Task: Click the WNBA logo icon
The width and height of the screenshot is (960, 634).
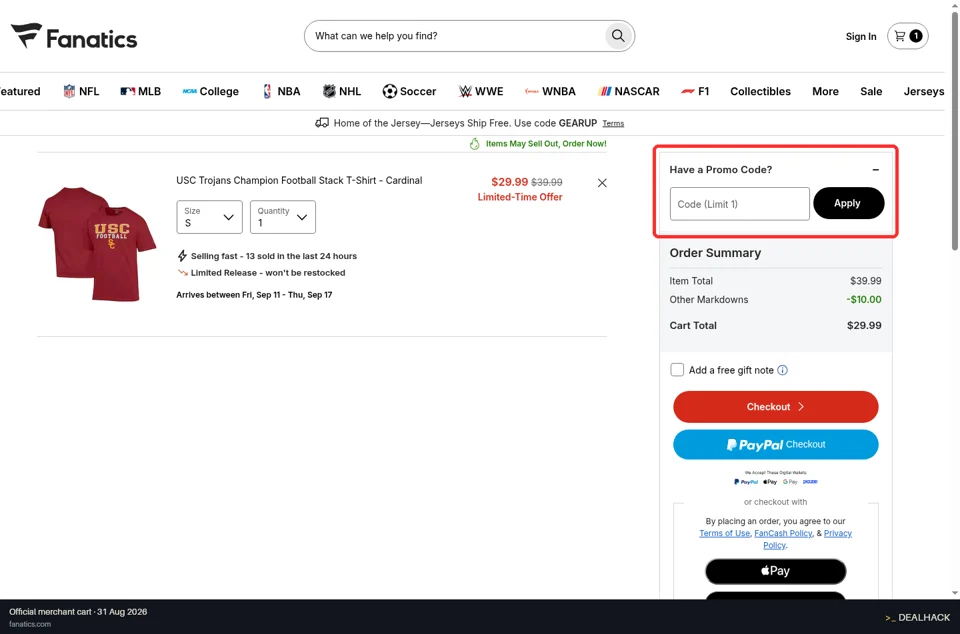Action: 531,91
